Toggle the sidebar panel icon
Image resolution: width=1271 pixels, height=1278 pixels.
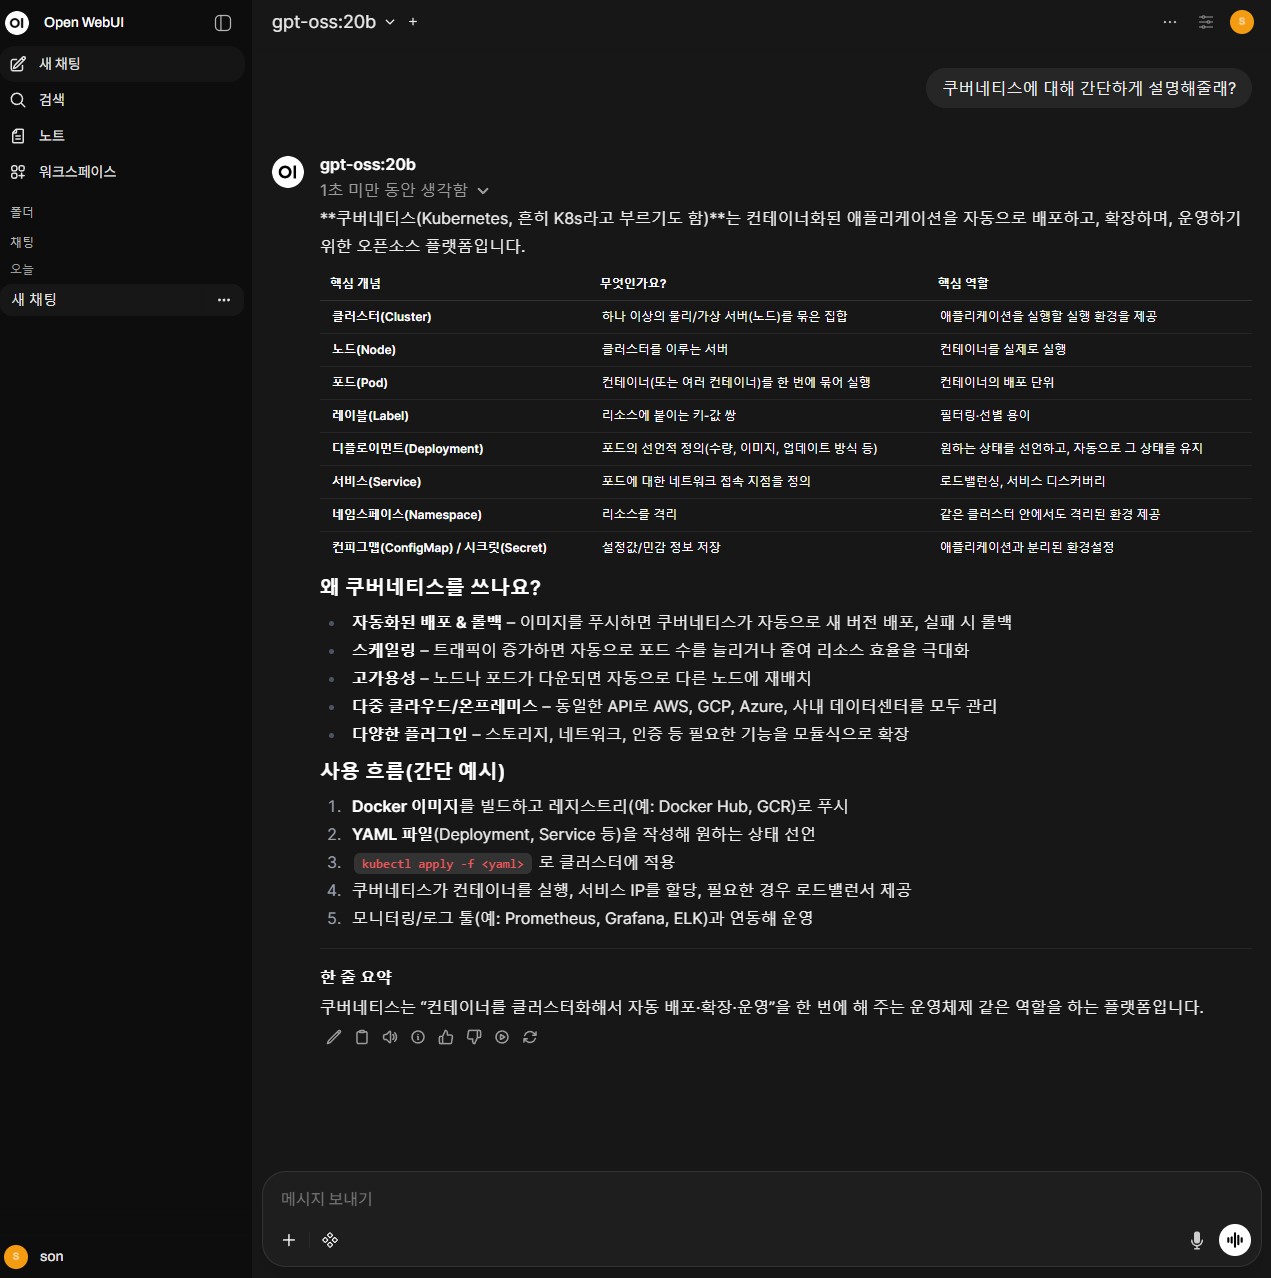point(223,23)
